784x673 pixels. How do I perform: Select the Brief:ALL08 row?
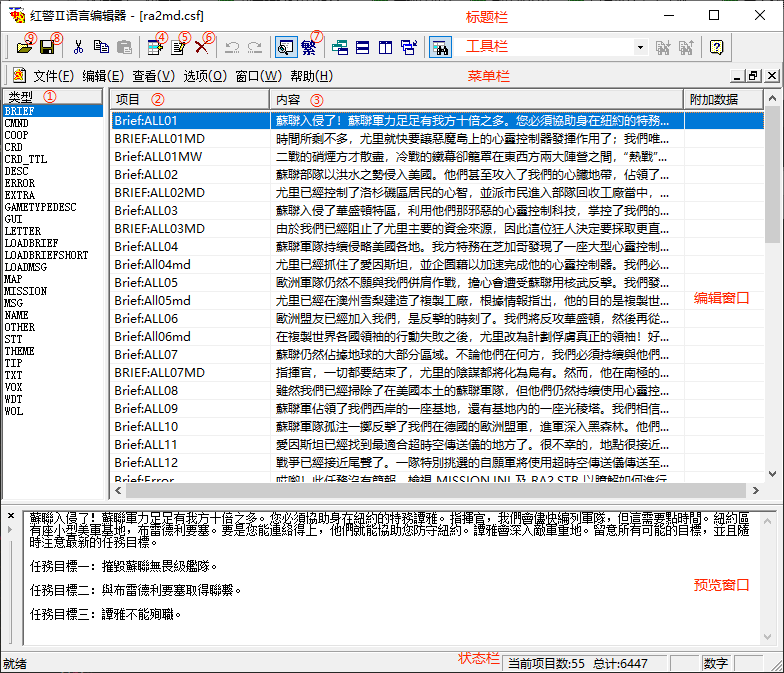pos(438,390)
